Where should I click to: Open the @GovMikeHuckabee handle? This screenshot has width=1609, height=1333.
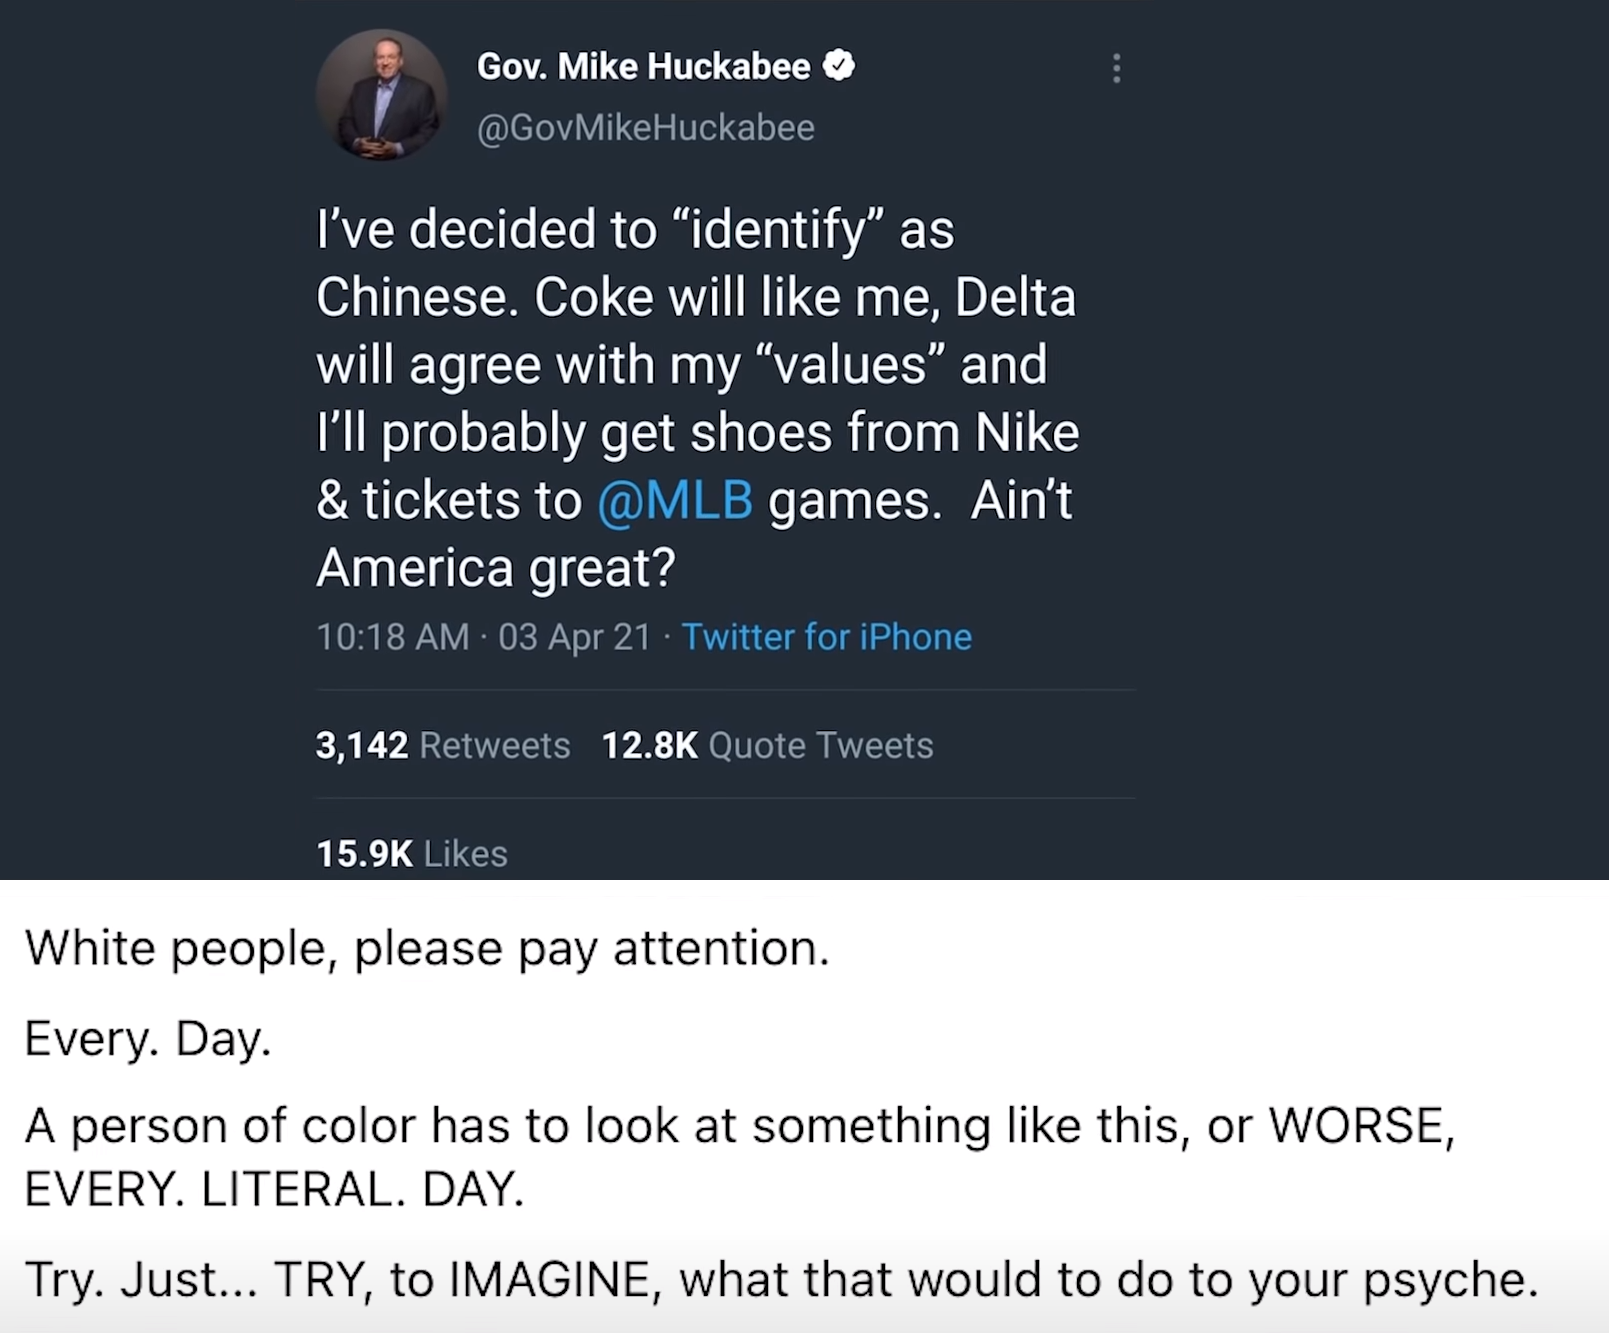[646, 128]
